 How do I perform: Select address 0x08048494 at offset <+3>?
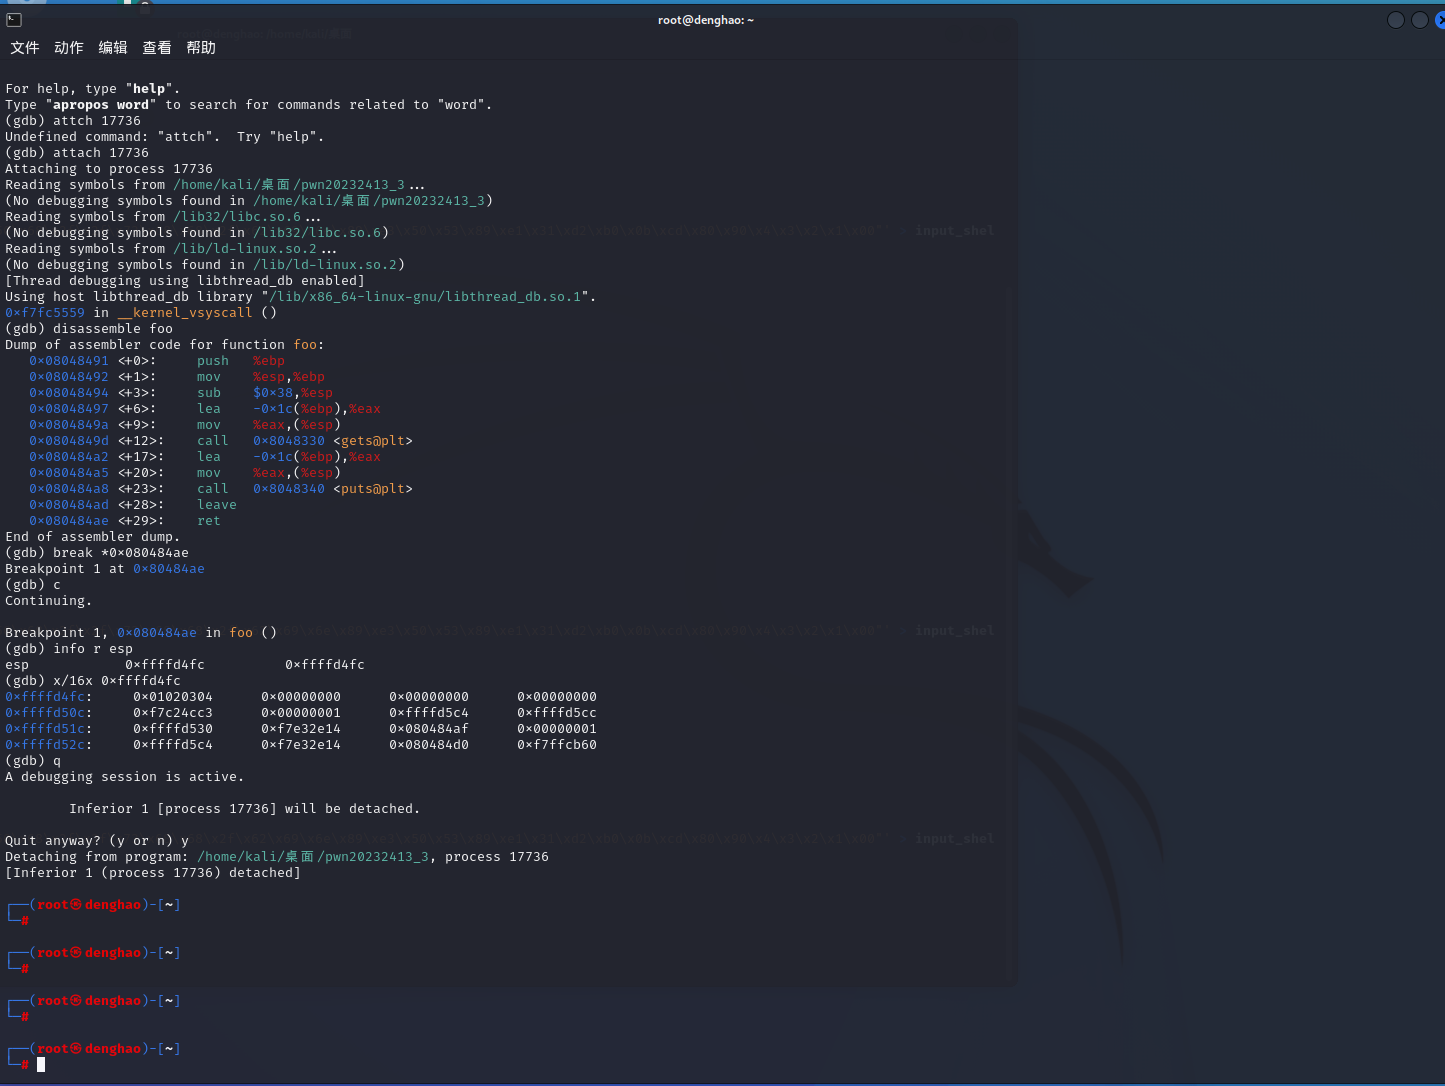(x=69, y=393)
